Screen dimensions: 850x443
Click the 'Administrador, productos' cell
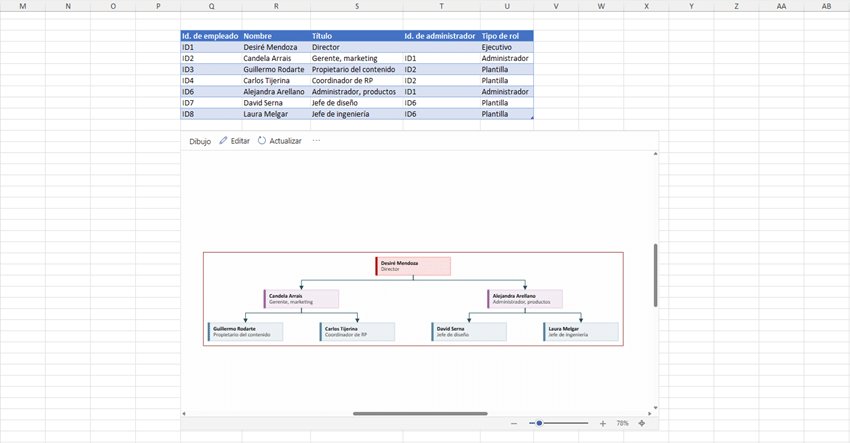click(357, 92)
